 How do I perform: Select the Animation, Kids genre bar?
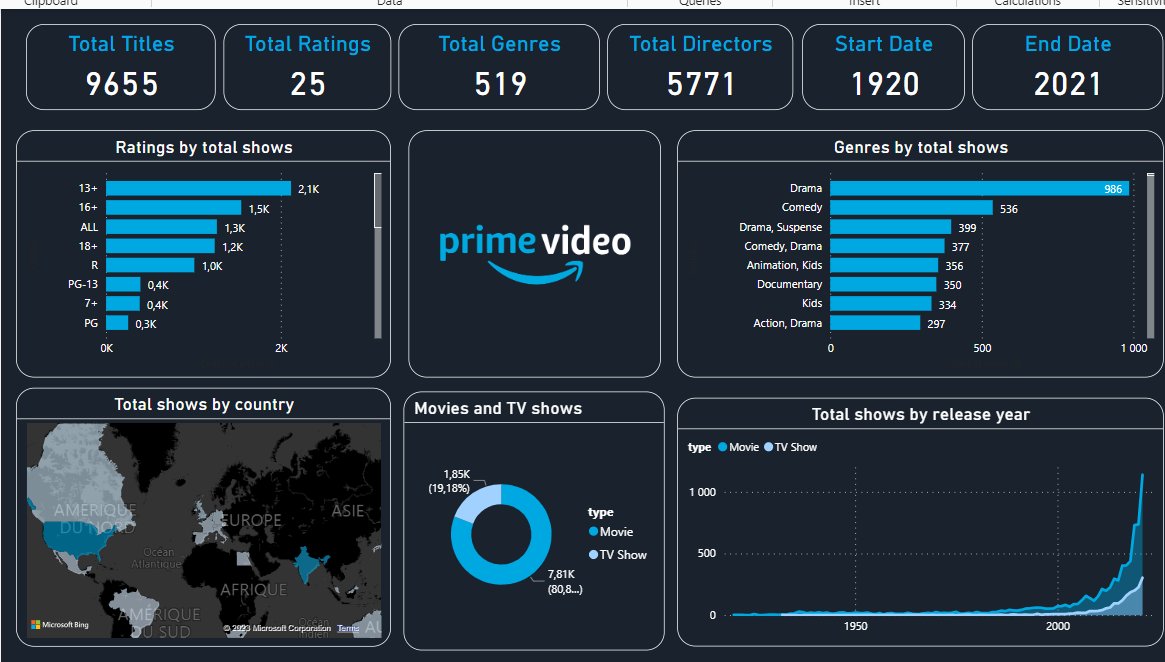tap(884, 265)
